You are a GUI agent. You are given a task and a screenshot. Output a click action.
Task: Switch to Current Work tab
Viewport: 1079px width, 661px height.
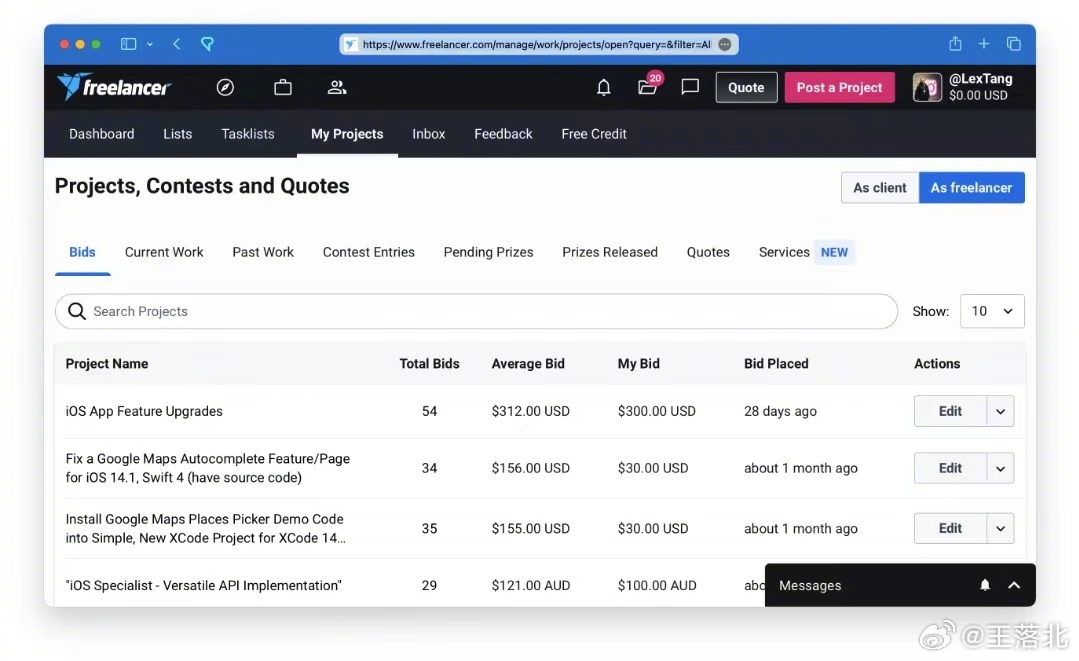[164, 252]
